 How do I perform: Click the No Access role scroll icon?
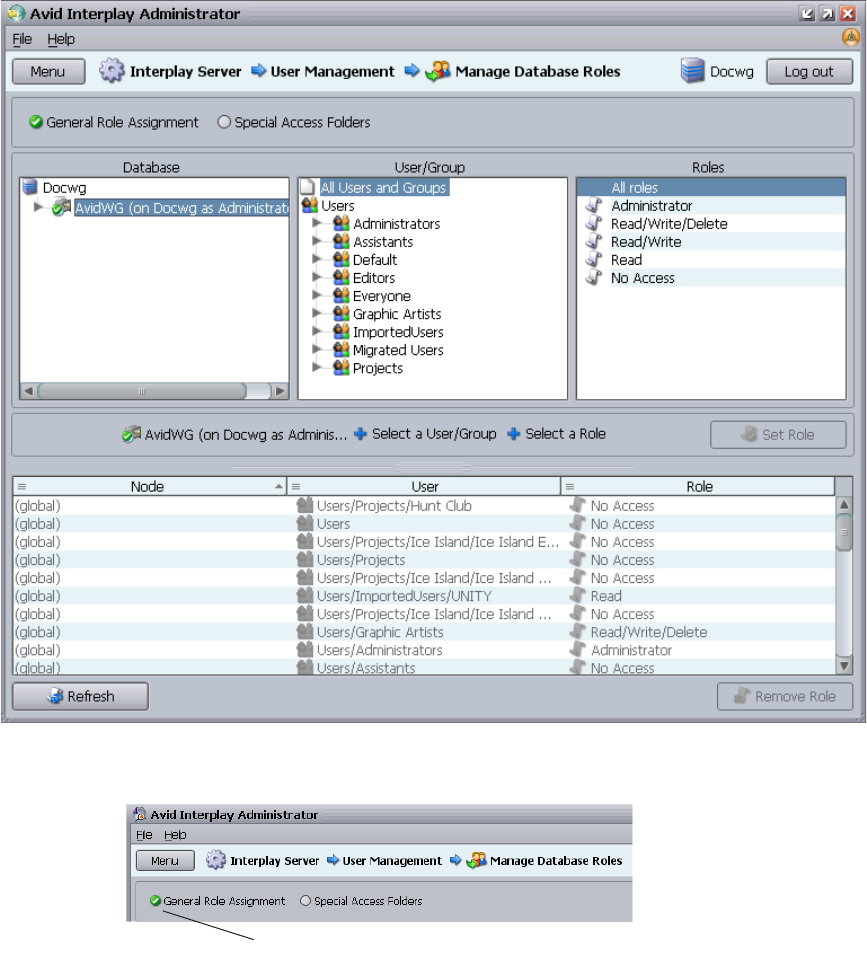[593, 277]
